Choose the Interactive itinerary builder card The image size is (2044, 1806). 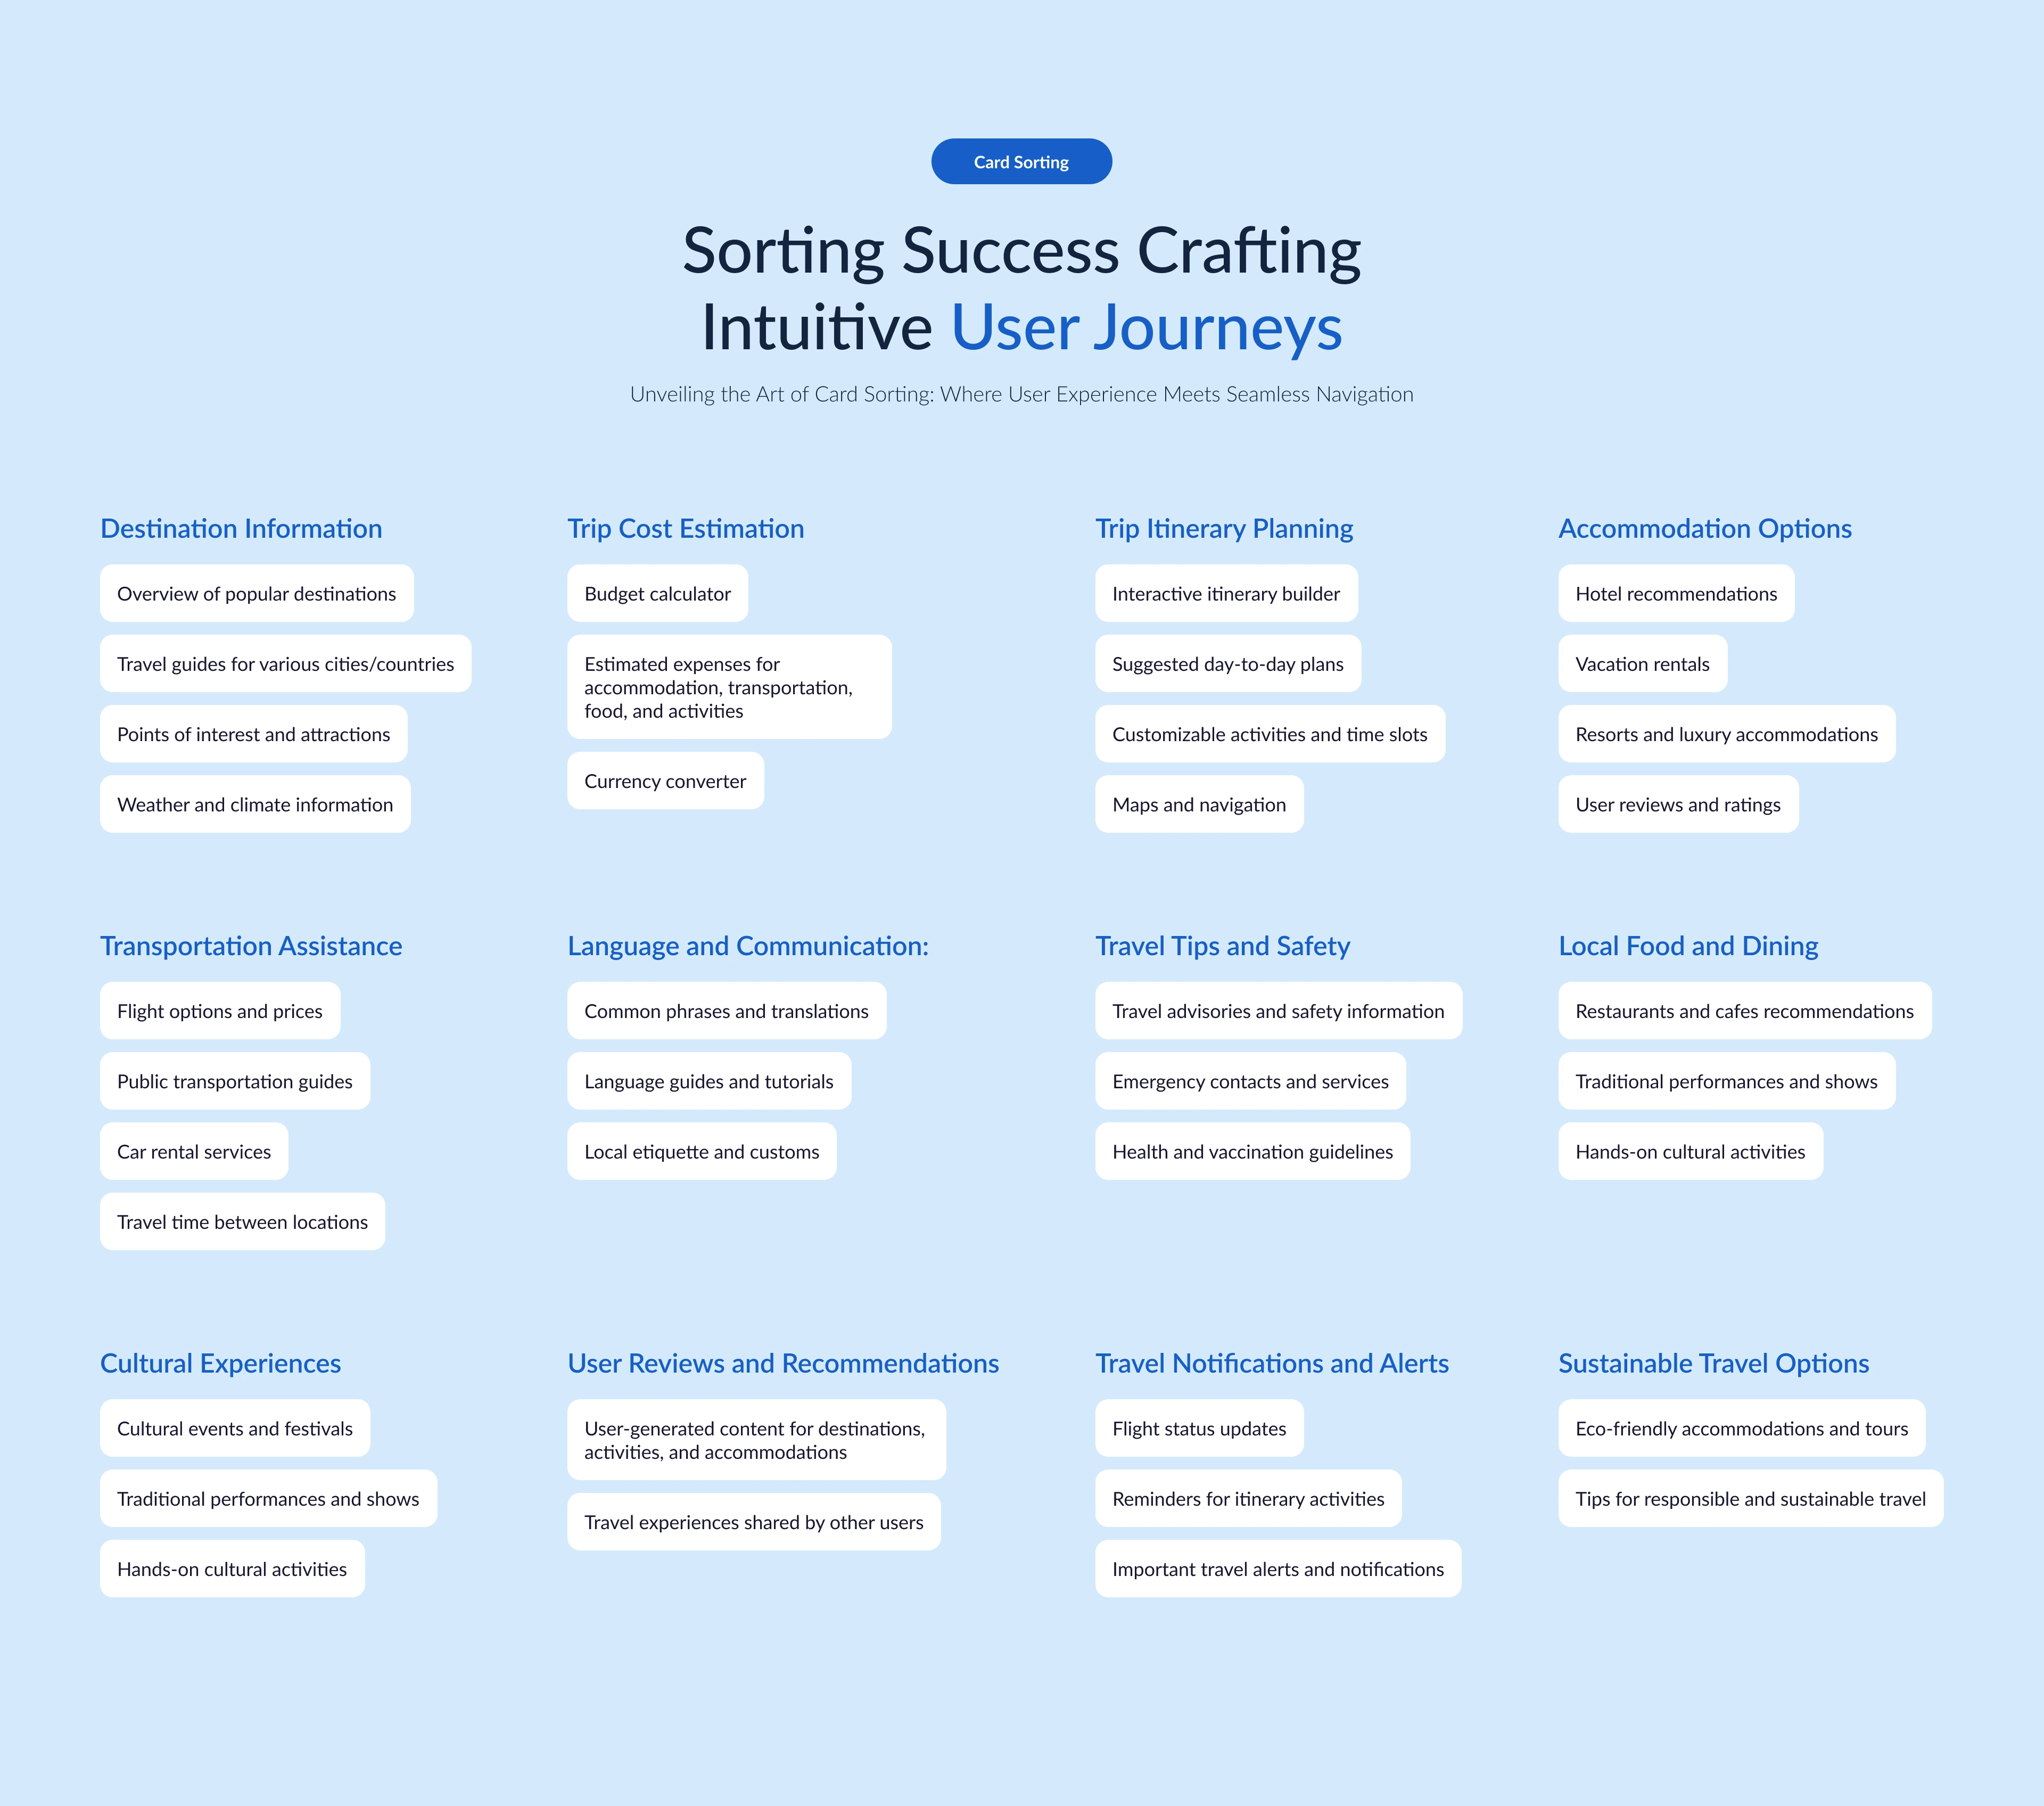(x=1226, y=594)
